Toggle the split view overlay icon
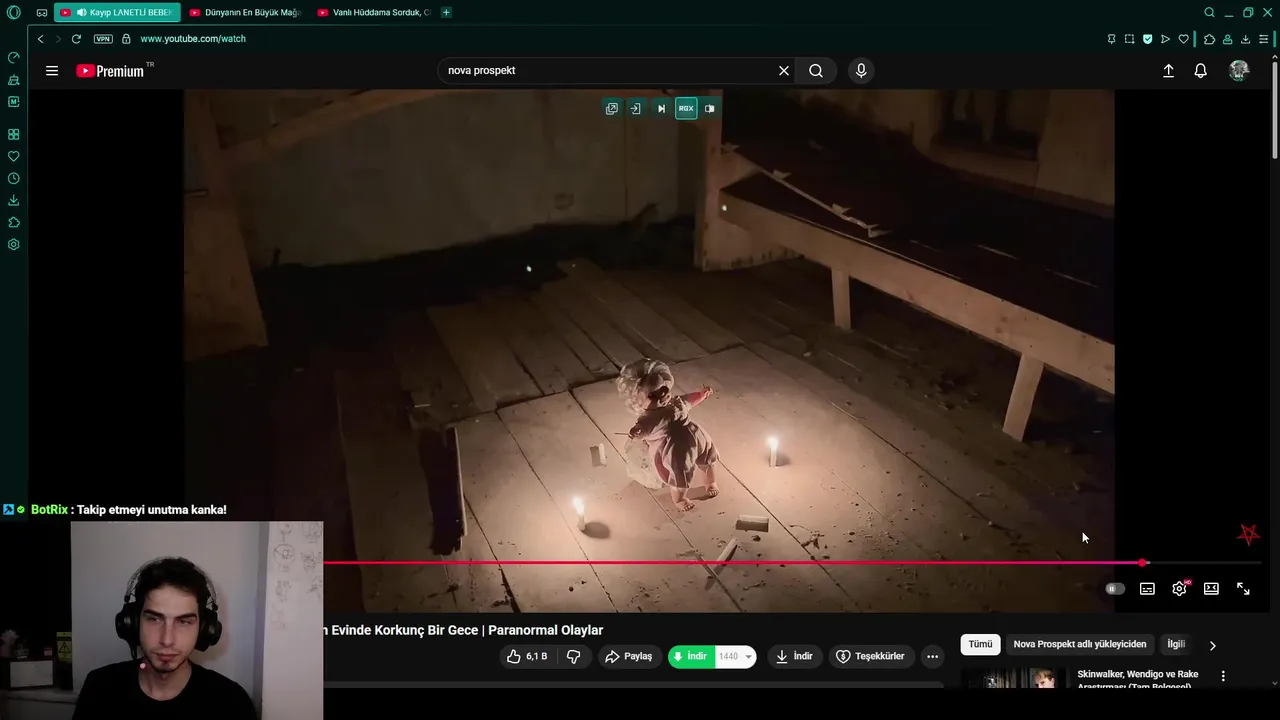 pos(709,108)
